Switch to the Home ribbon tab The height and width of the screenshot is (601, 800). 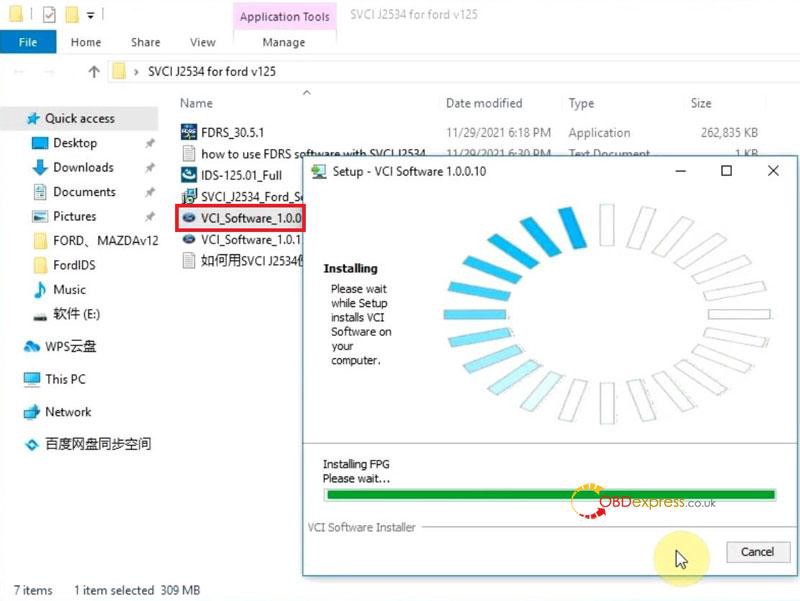pyautogui.click(x=86, y=42)
